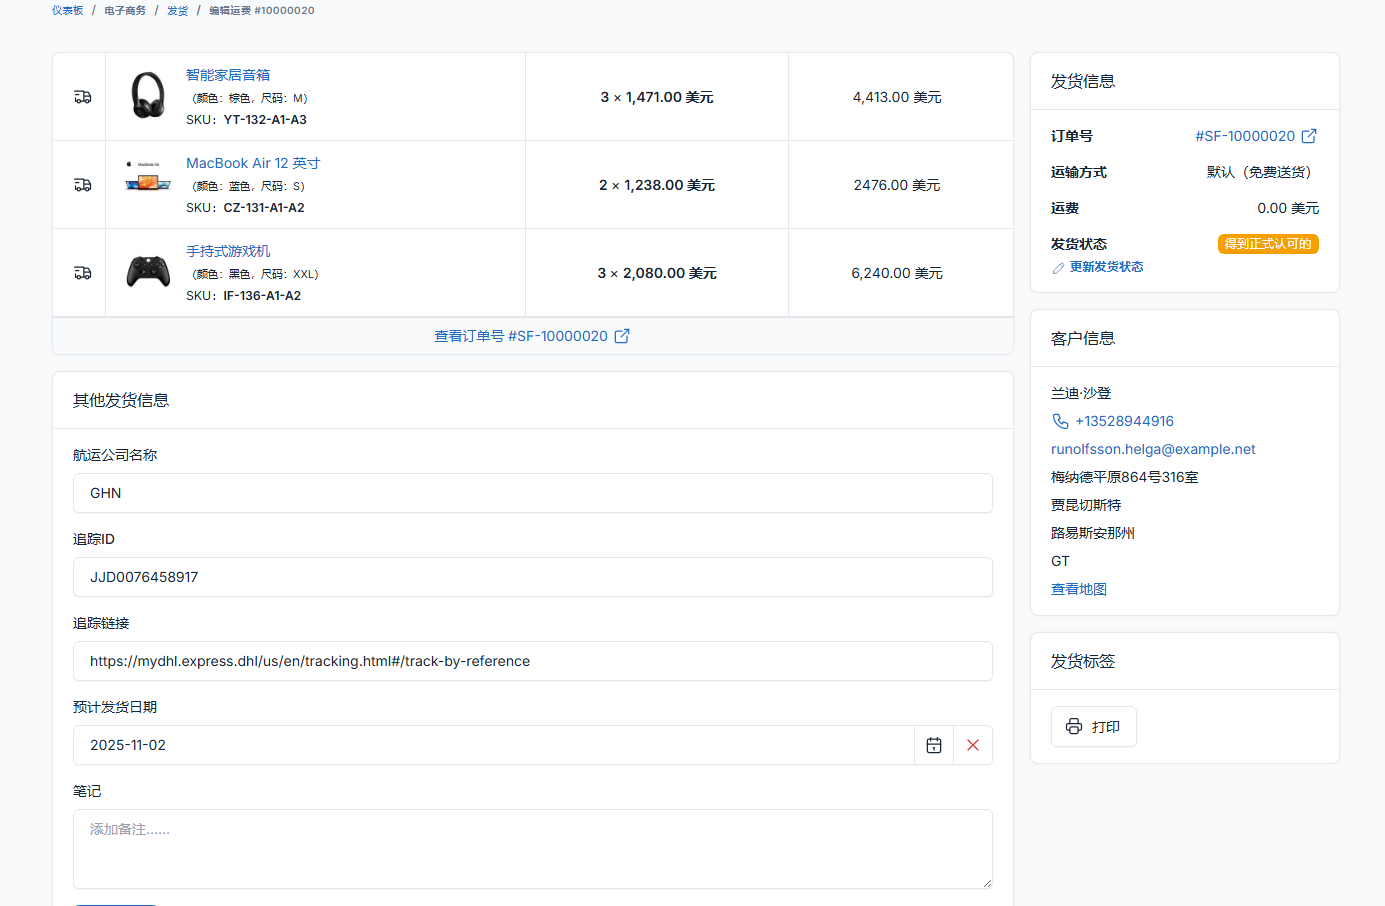Click the phone icon beside customer number
The height and width of the screenshot is (906, 1385).
pyautogui.click(x=1060, y=421)
